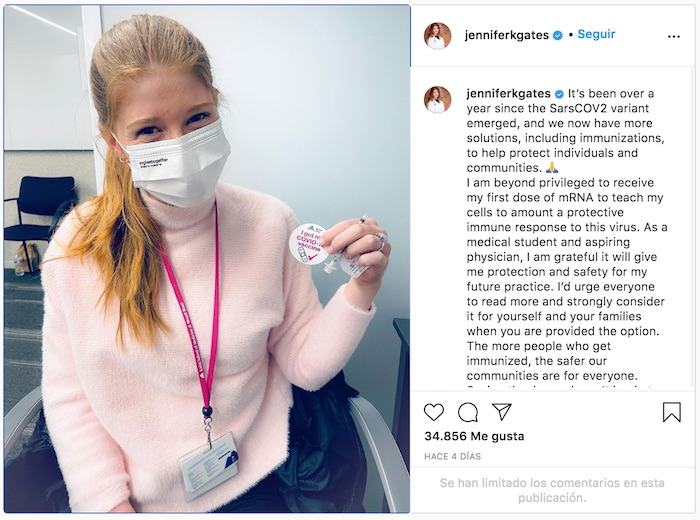The width and height of the screenshot is (700, 520).
Task: Like the post with the heart icon
Action: pyautogui.click(x=433, y=412)
